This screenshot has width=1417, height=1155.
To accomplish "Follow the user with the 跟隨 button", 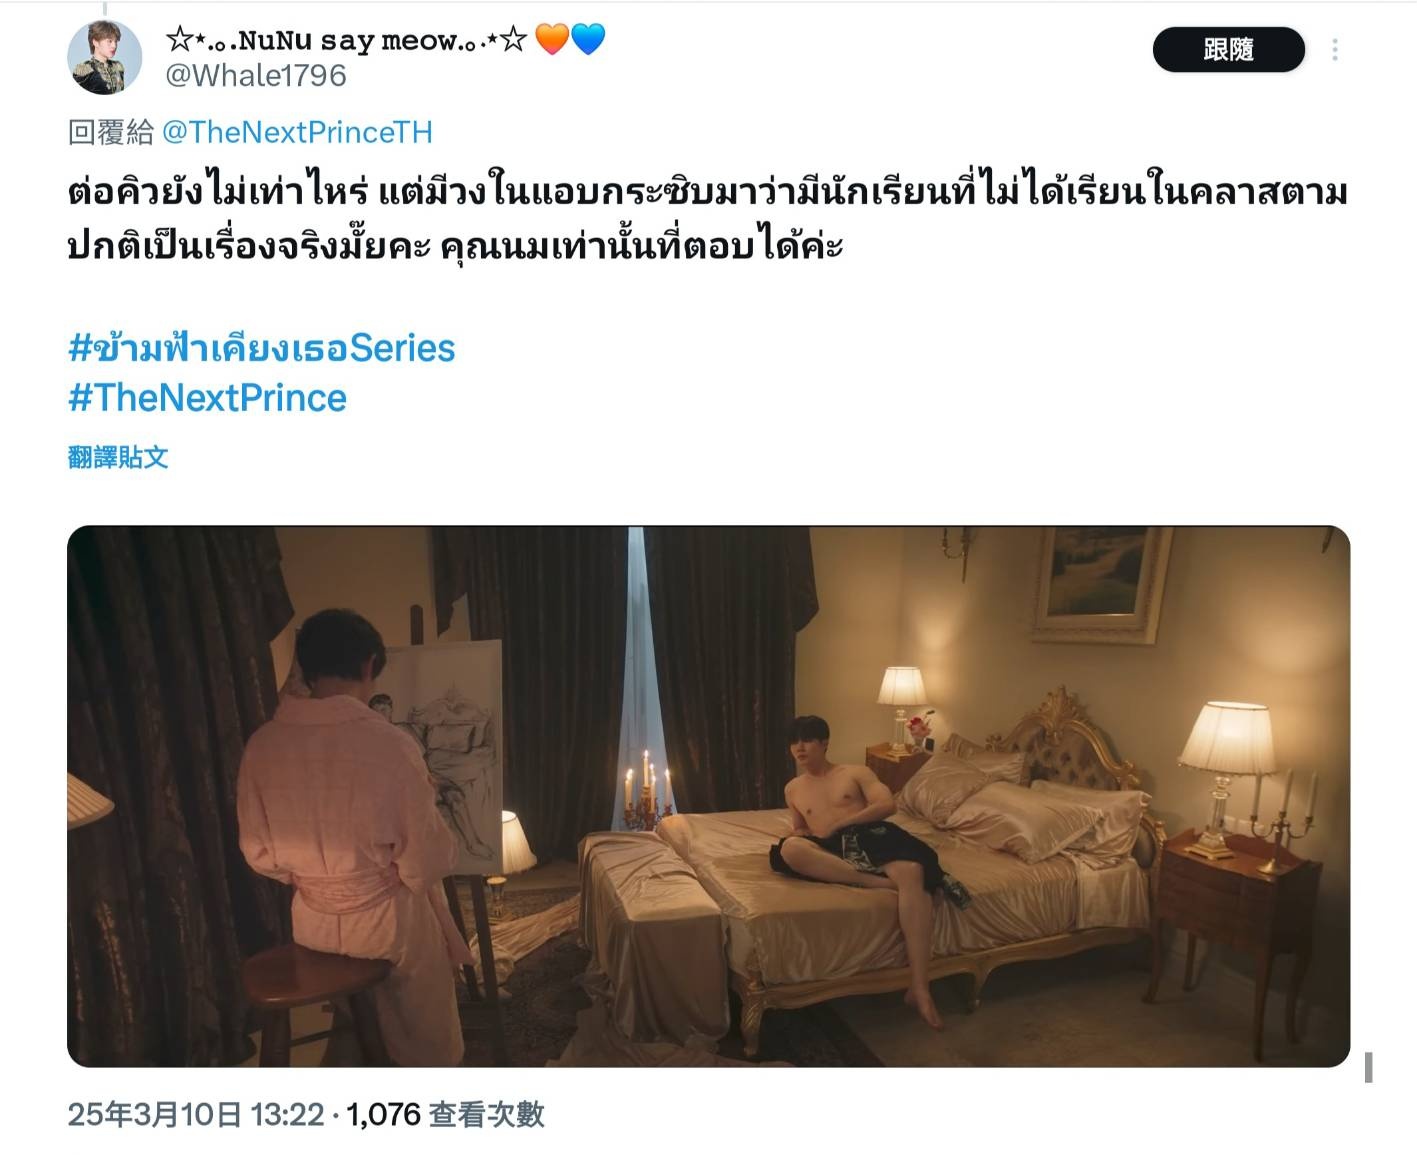I will click(1229, 50).
